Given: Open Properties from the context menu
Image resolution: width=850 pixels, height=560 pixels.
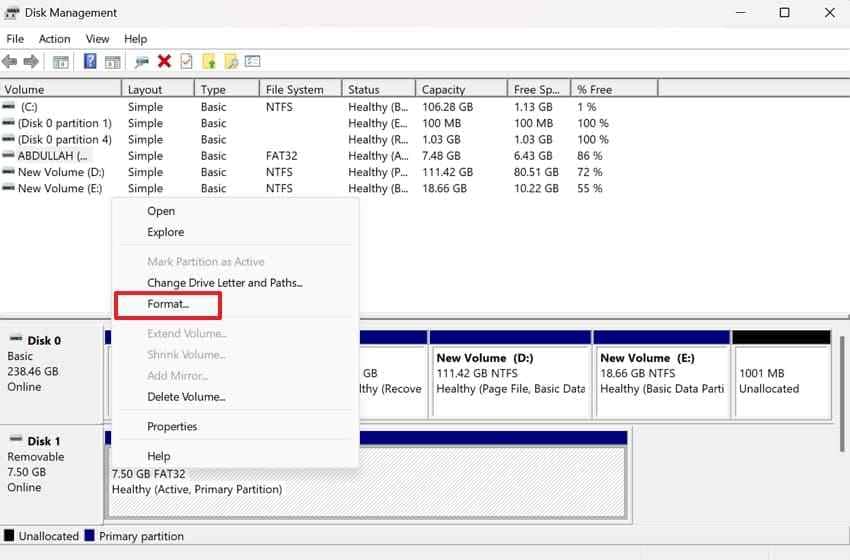Looking at the screenshot, I should pyautogui.click(x=236, y=426).
